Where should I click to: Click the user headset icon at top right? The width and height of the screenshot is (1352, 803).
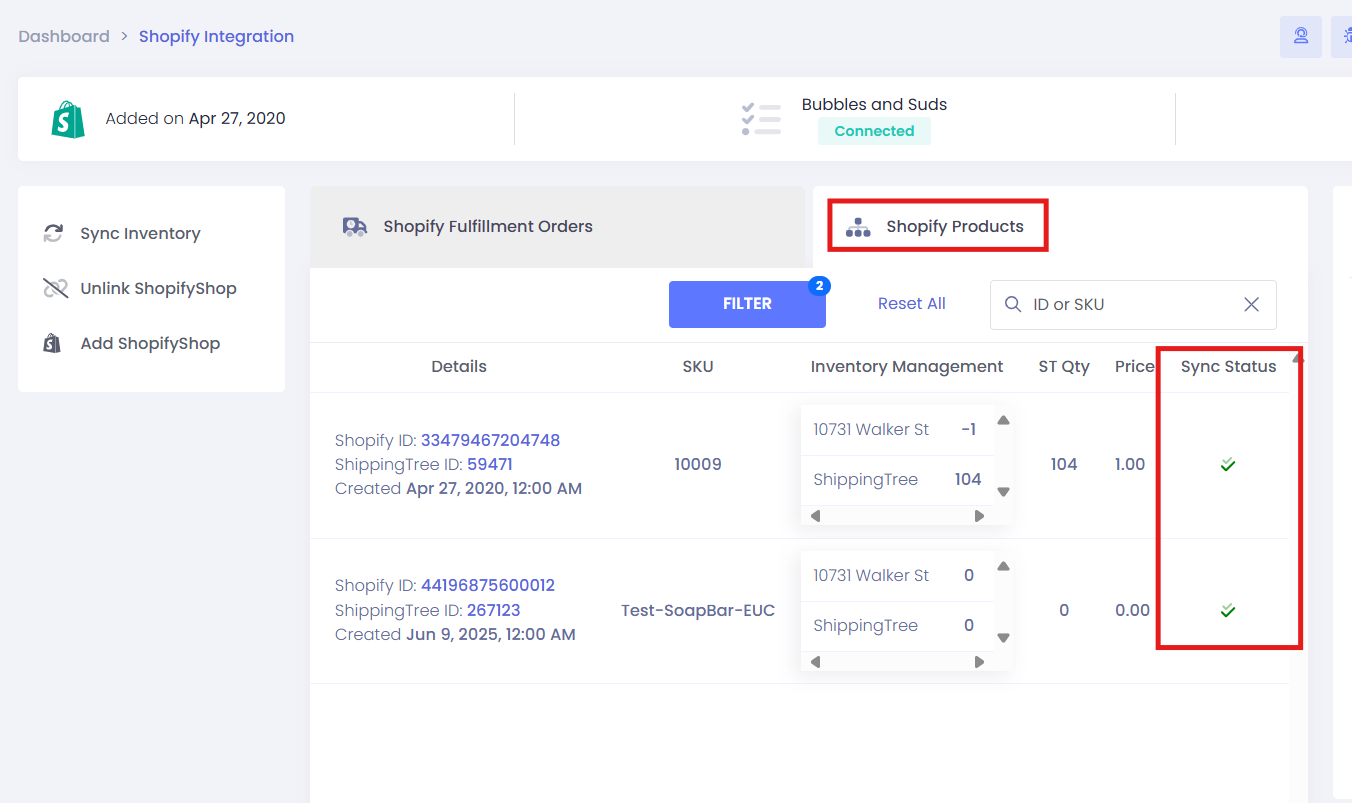coord(1301,37)
